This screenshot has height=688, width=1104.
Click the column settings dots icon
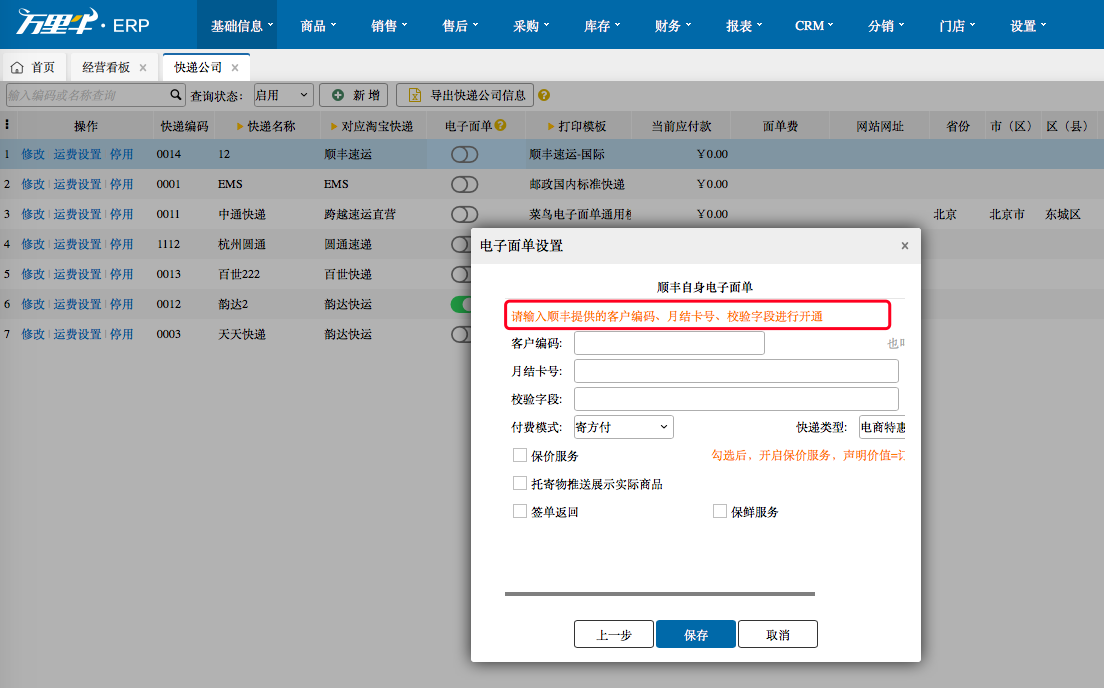point(7,125)
